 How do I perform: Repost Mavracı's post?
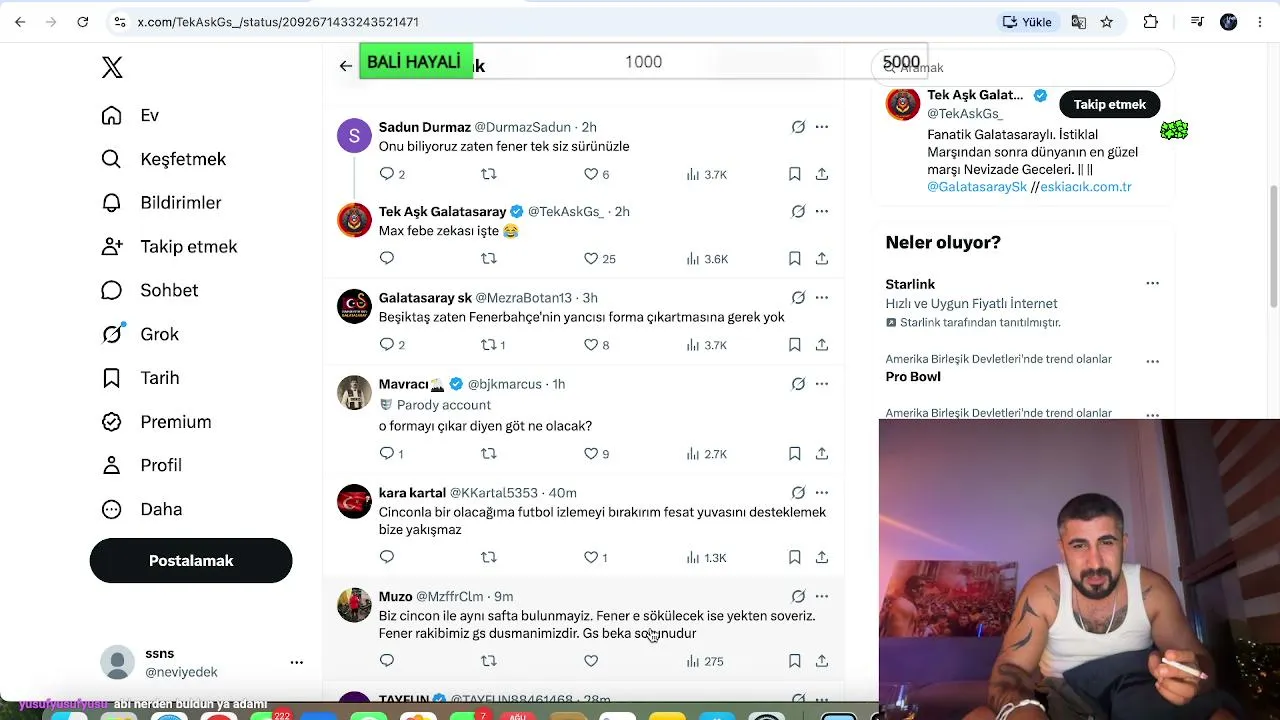pos(489,453)
